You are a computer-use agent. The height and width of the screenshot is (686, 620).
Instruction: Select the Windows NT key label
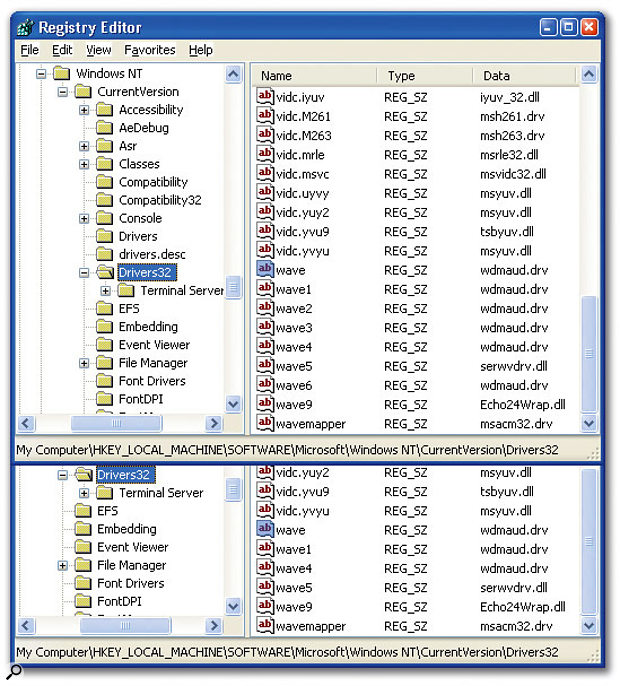click(109, 74)
